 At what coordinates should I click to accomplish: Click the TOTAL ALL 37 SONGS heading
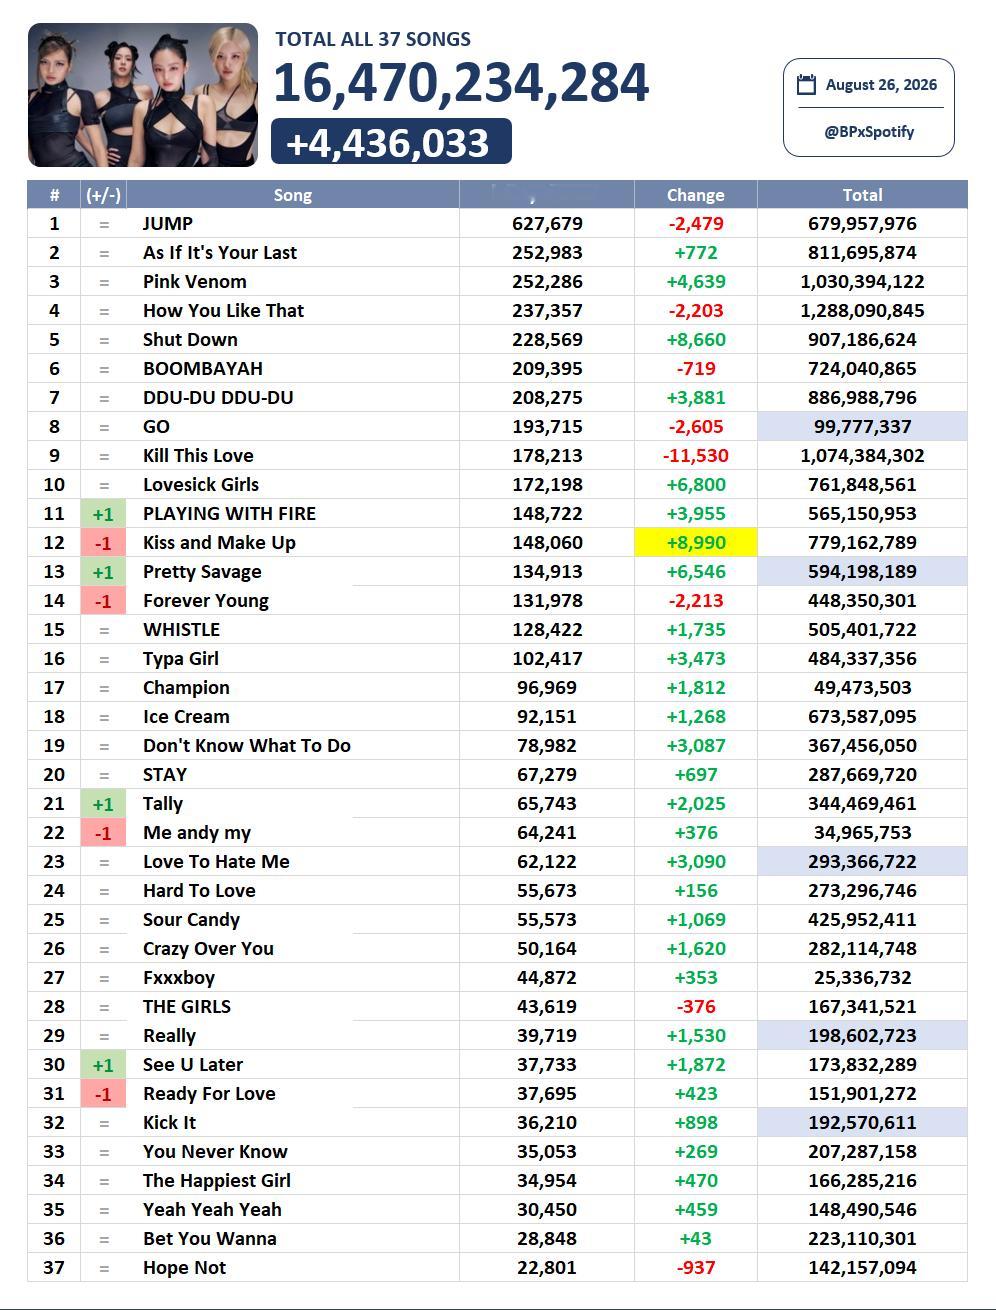373,40
